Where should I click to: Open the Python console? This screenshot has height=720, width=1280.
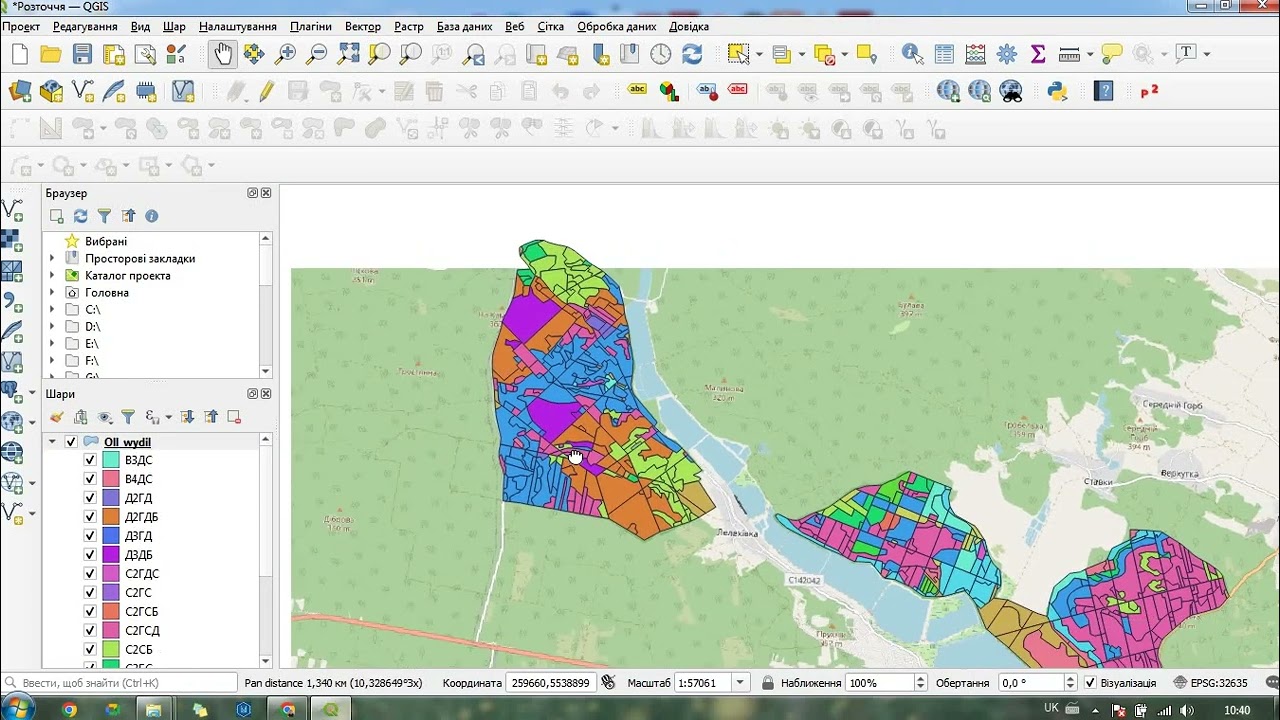(1057, 91)
